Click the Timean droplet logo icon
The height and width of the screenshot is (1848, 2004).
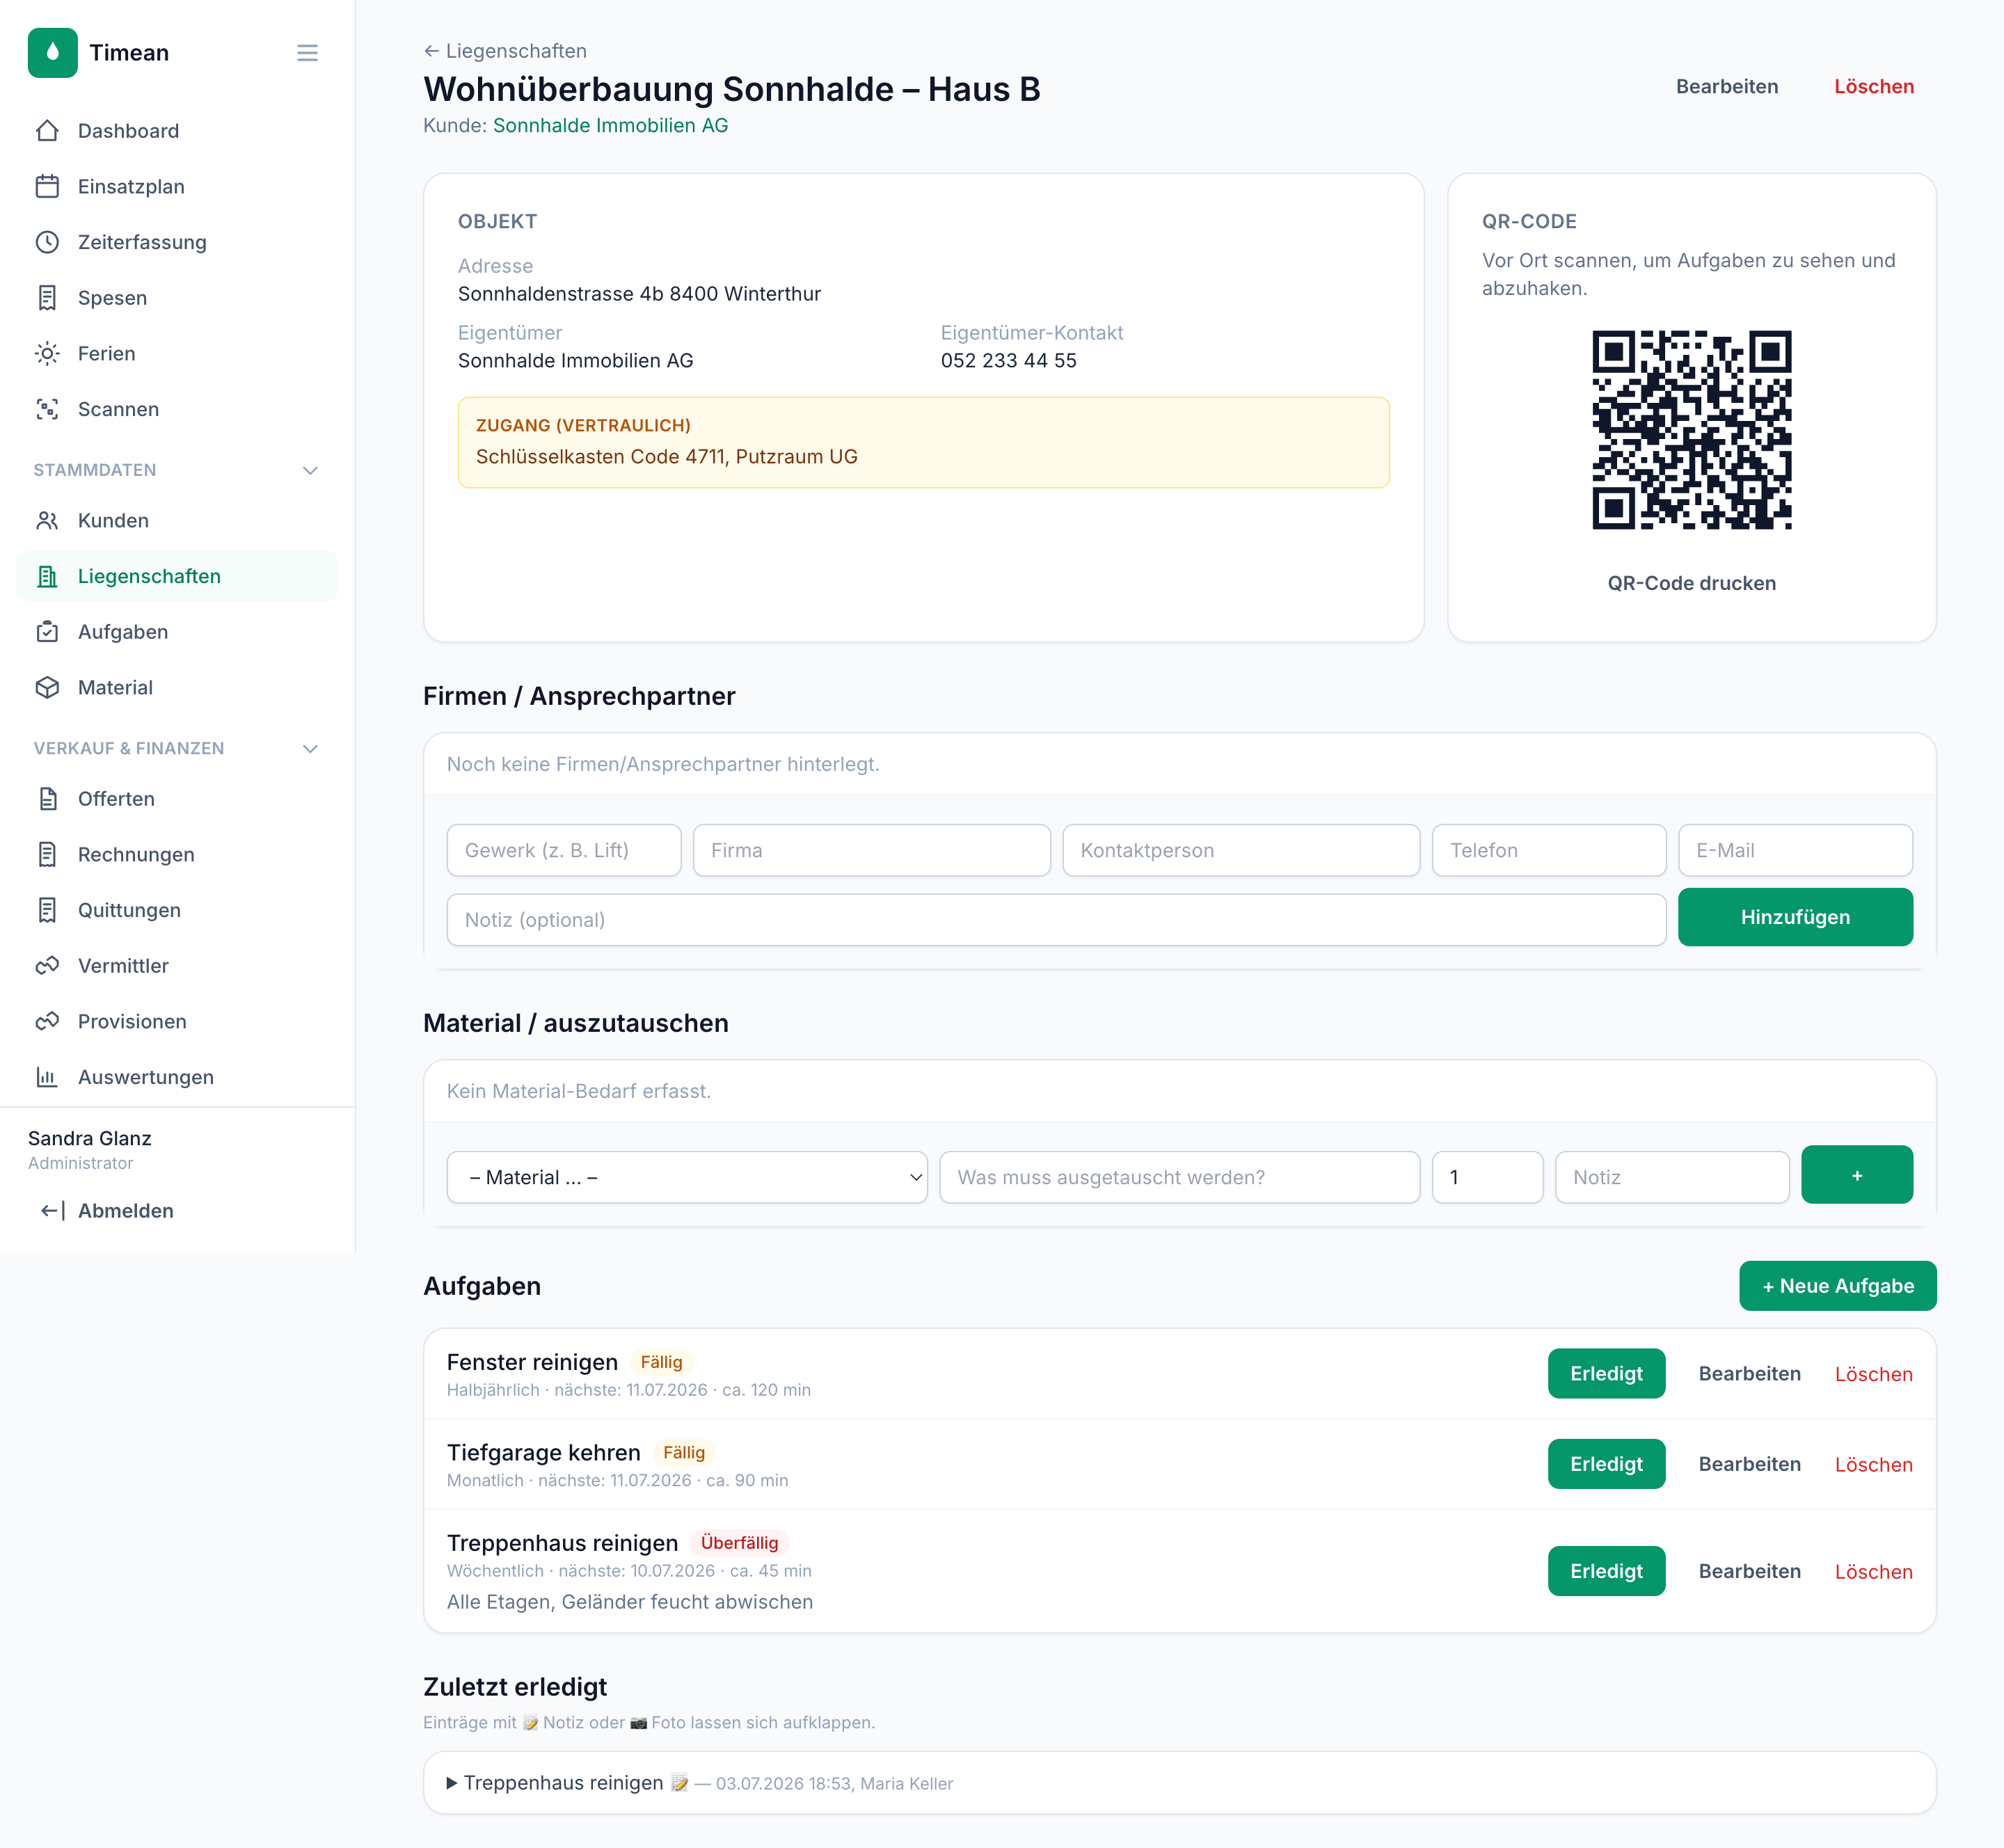(53, 53)
